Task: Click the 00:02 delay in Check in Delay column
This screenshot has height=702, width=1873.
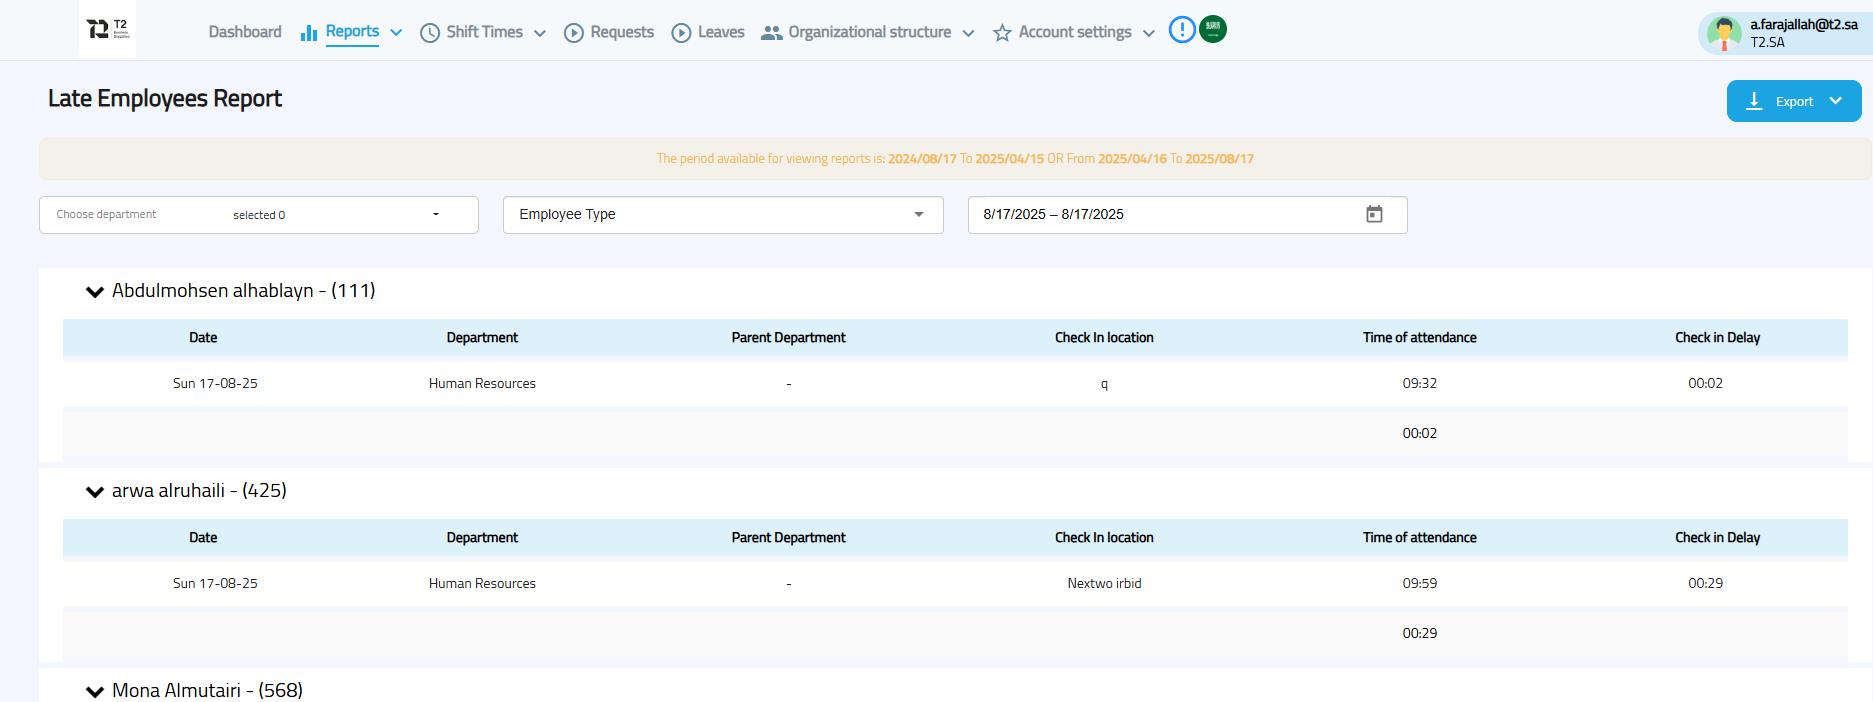Action: coord(1705,383)
